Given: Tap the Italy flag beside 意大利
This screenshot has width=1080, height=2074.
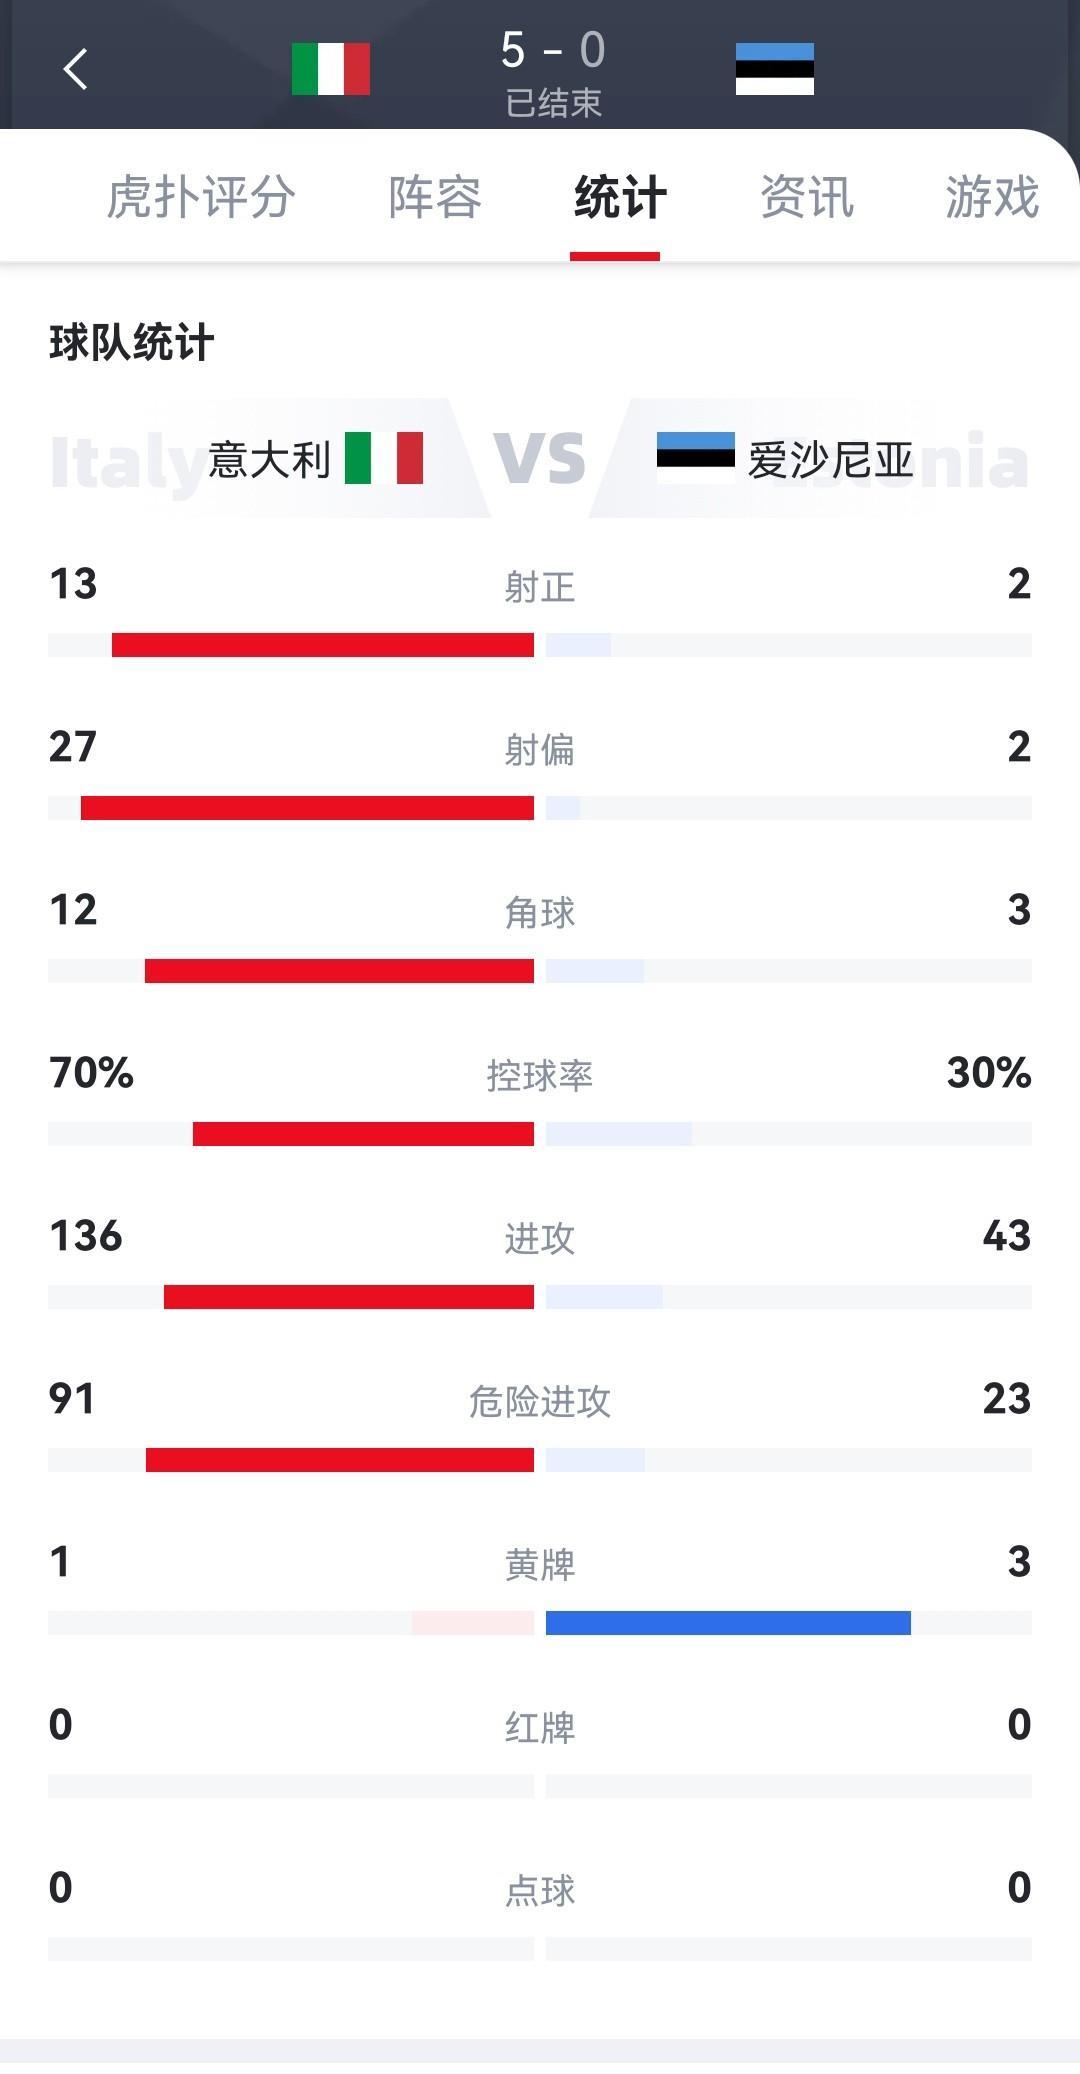Looking at the screenshot, I should (x=384, y=458).
